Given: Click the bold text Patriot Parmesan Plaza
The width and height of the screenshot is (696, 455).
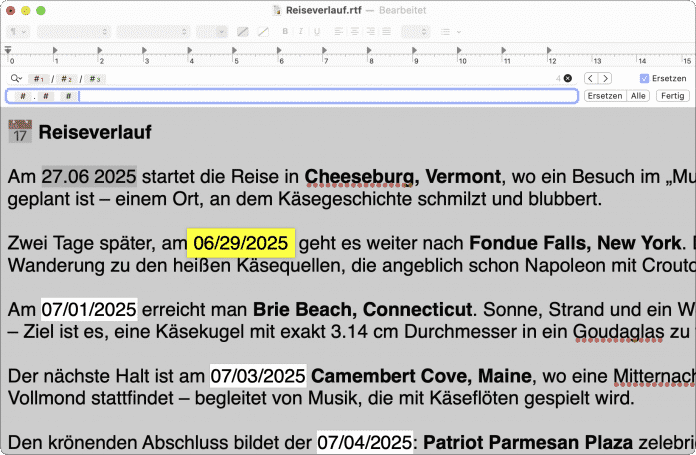Looking at the screenshot, I should click(x=528, y=442).
